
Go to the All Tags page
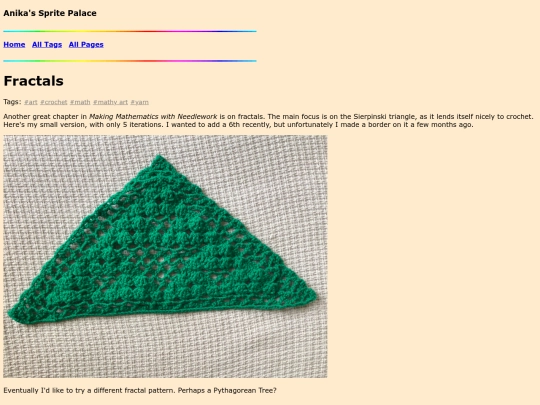tap(47, 44)
